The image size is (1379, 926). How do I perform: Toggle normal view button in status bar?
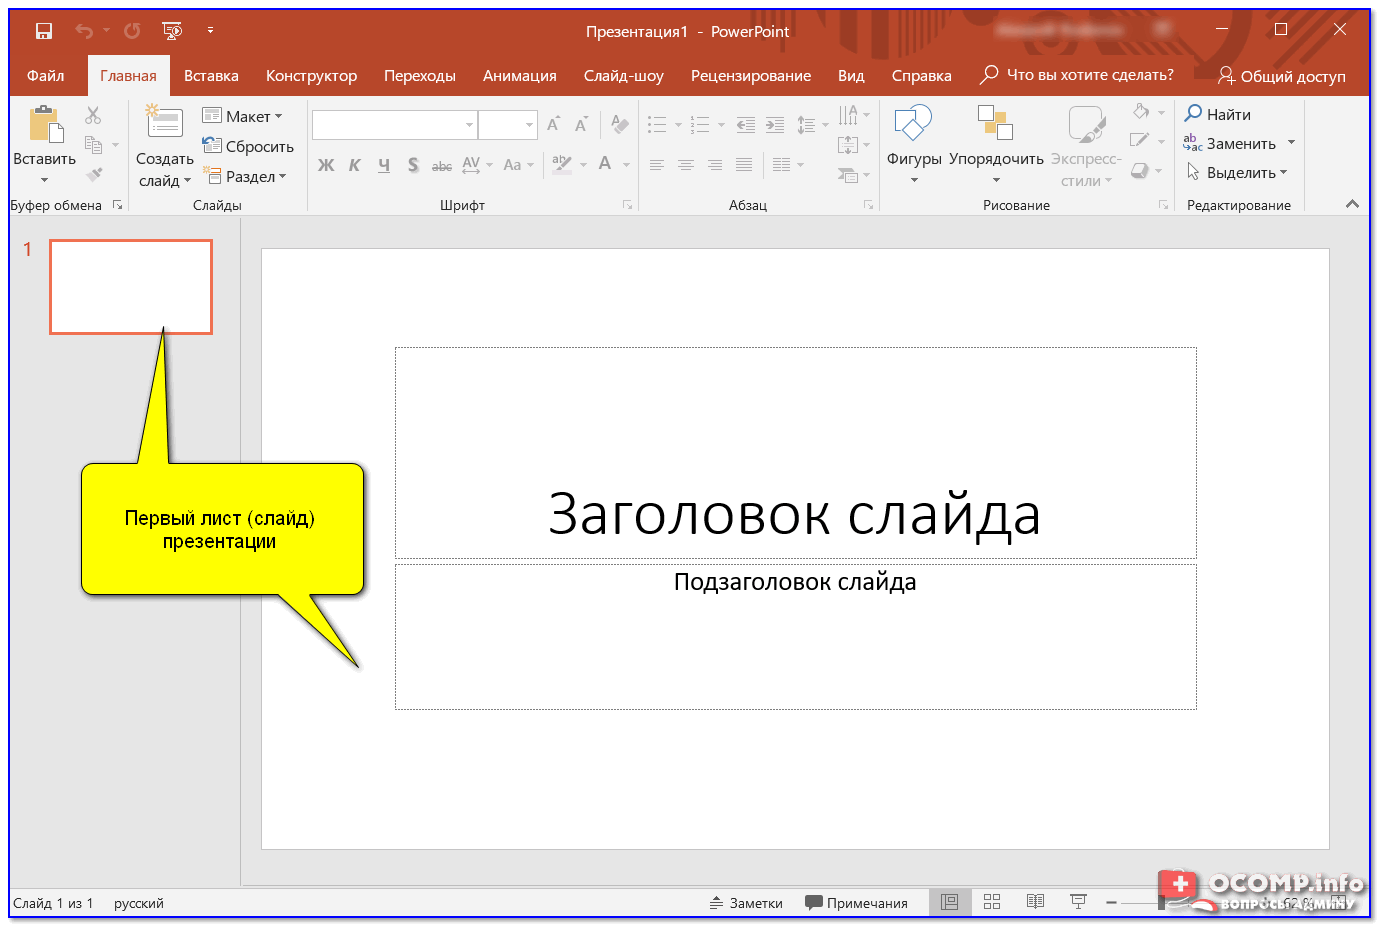tap(949, 902)
